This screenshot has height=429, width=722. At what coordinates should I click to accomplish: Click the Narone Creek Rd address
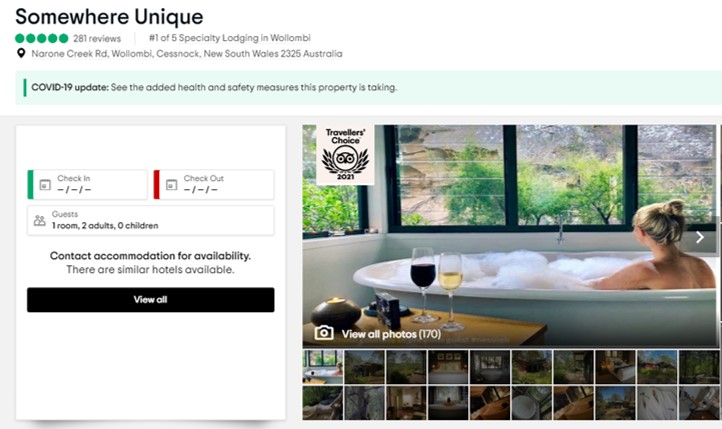pyautogui.click(x=186, y=54)
